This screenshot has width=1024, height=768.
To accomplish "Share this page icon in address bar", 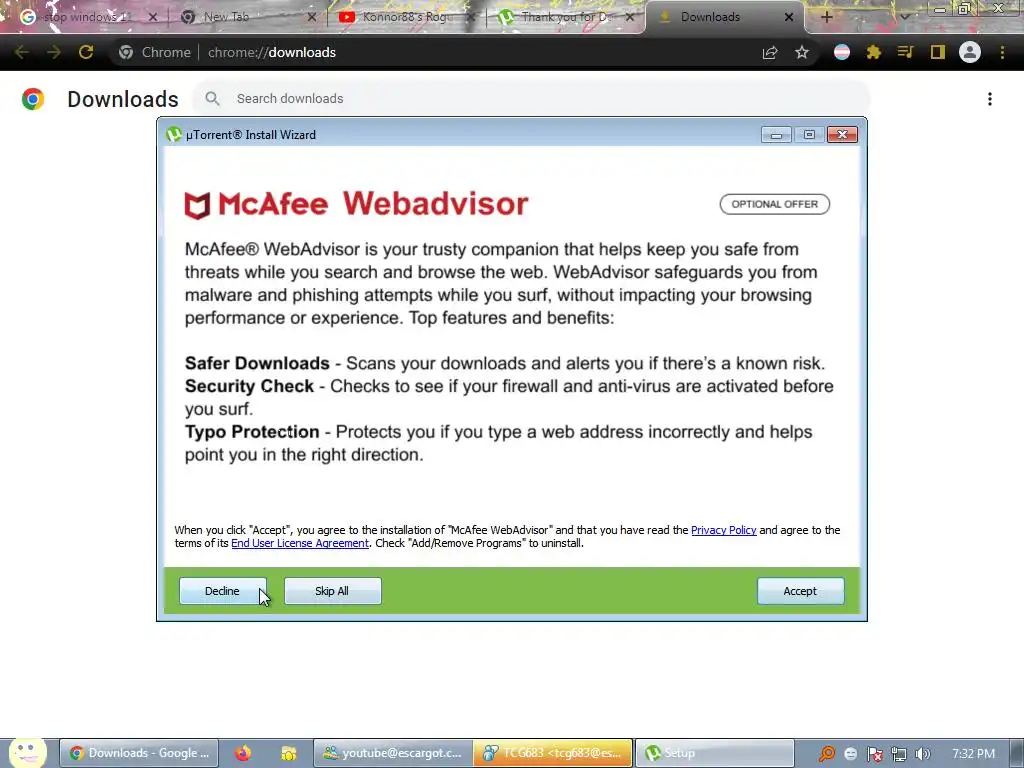I will [770, 52].
